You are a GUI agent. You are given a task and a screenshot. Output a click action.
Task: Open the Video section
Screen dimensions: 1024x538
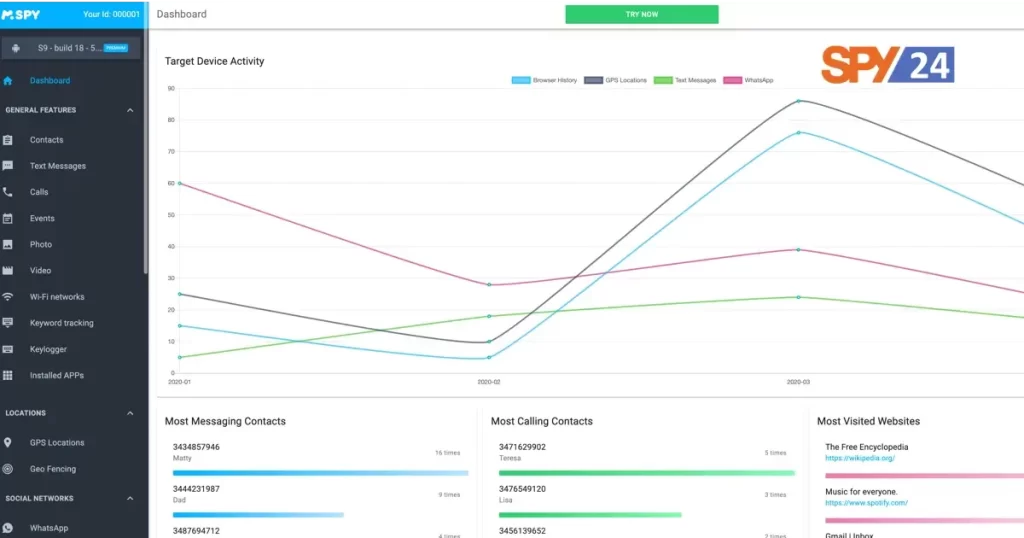coord(40,270)
